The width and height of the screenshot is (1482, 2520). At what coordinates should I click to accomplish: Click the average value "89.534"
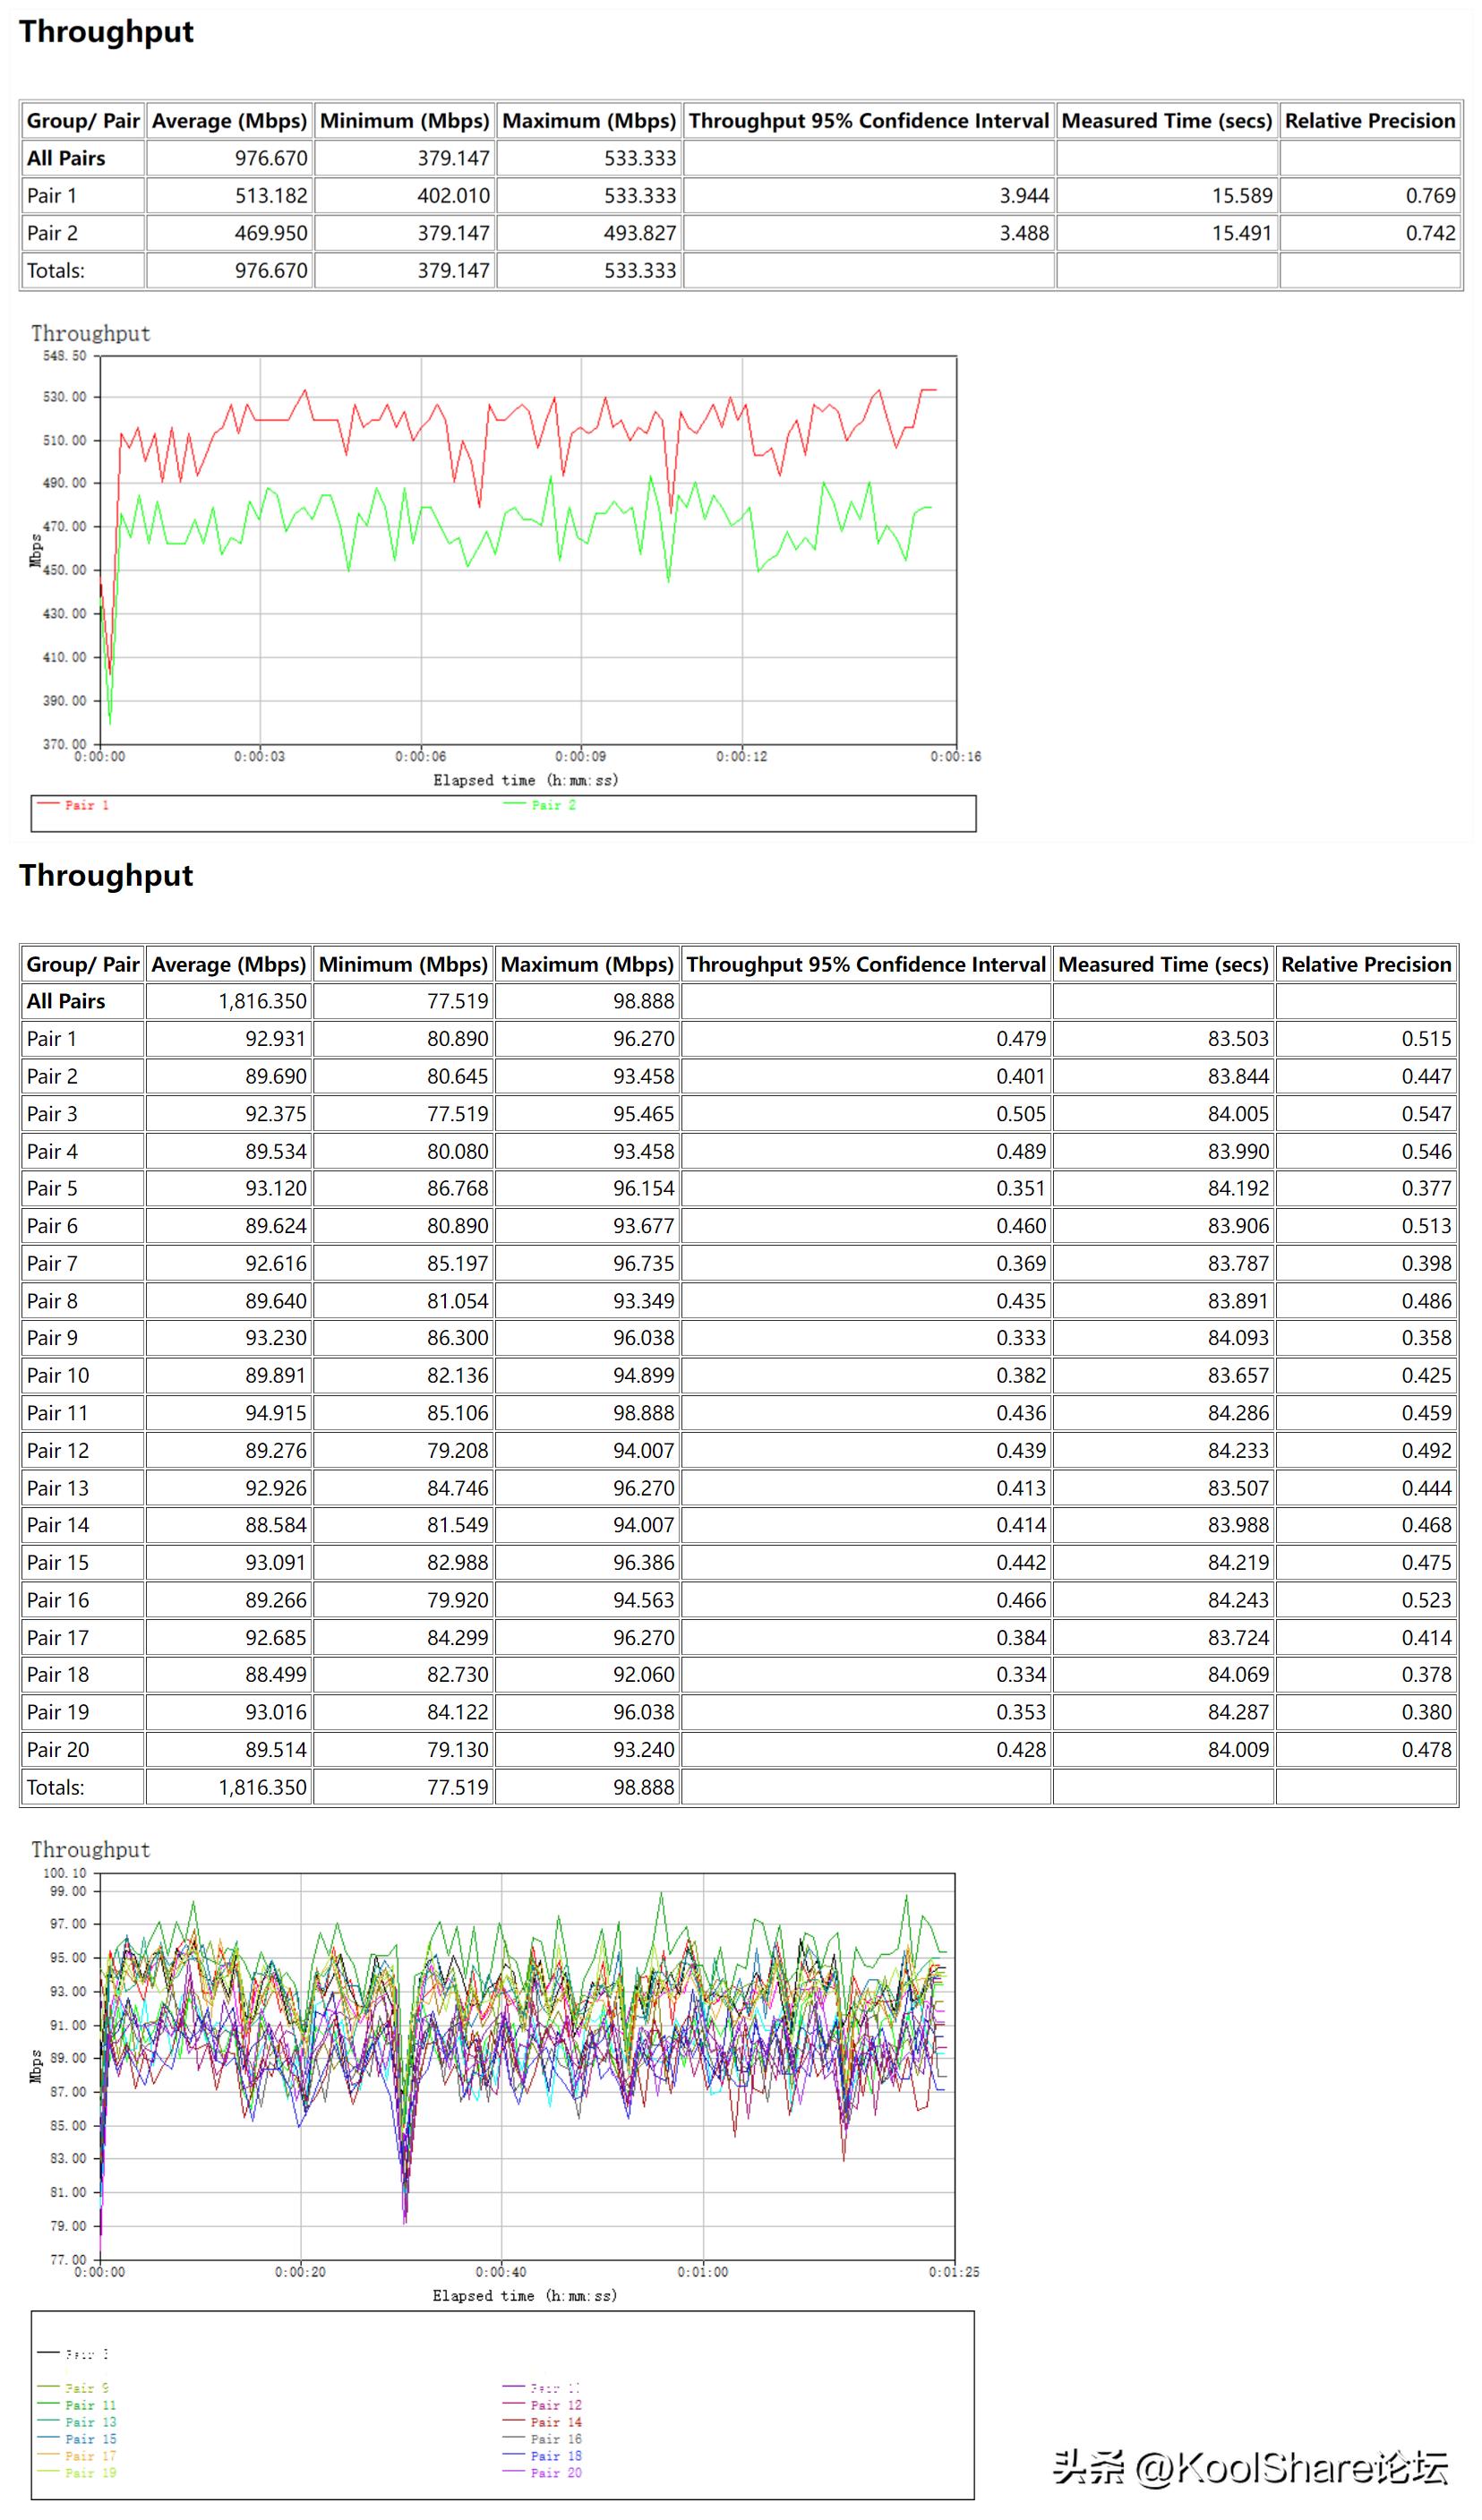pyautogui.click(x=276, y=1151)
